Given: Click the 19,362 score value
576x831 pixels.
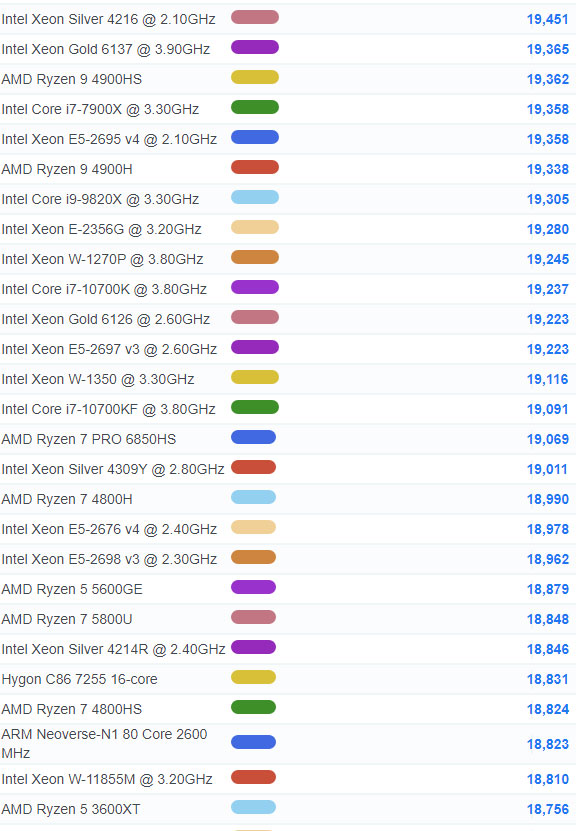Looking at the screenshot, I should tap(547, 79).
